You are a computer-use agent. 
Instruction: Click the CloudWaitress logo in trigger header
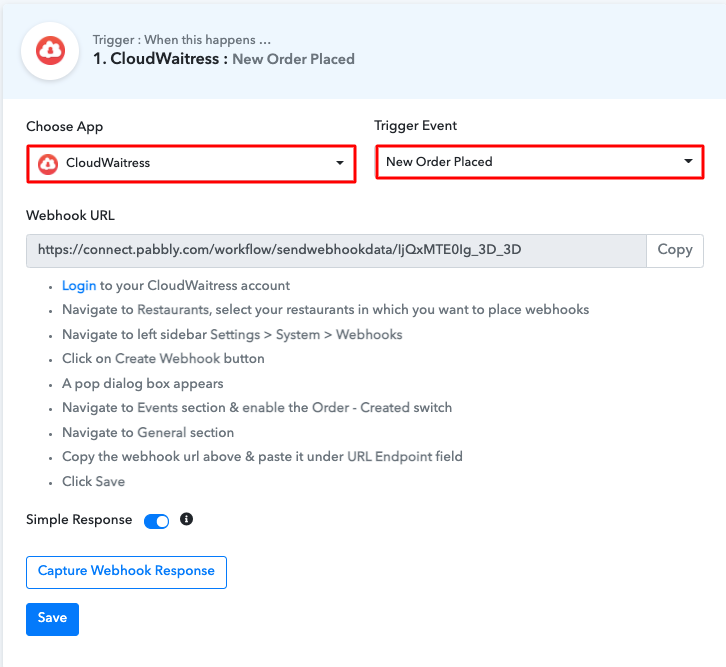point(50,51)
